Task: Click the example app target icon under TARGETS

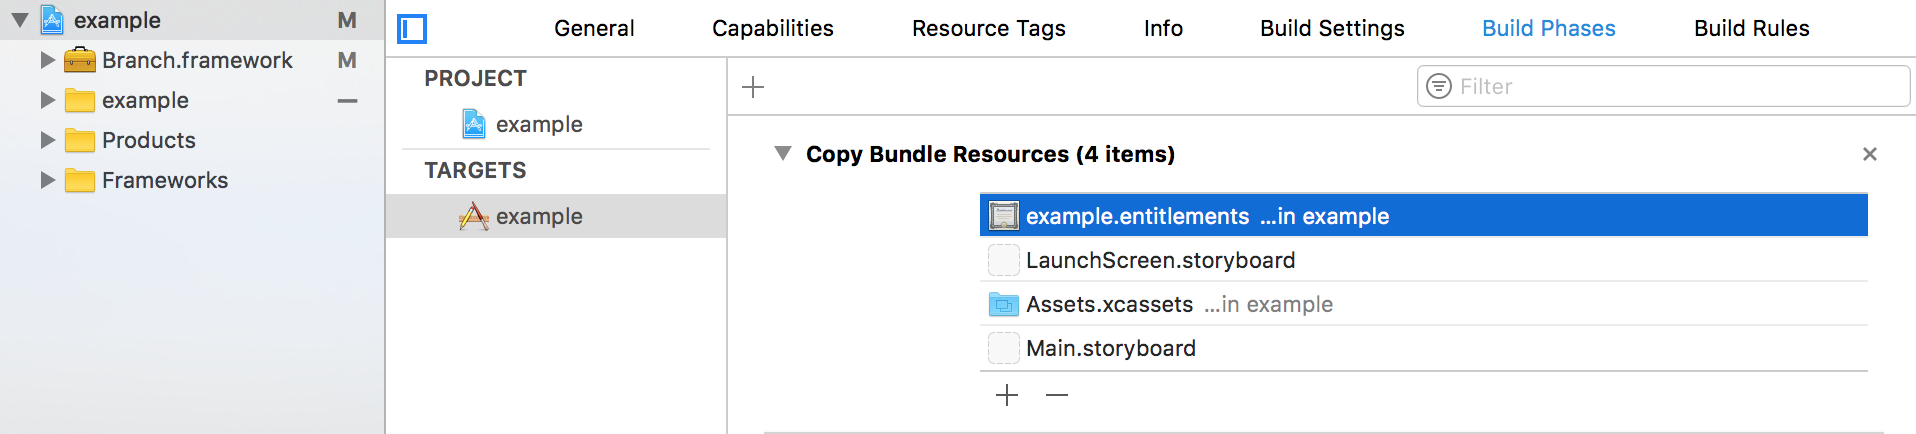Action: click(x=474, y=216)
